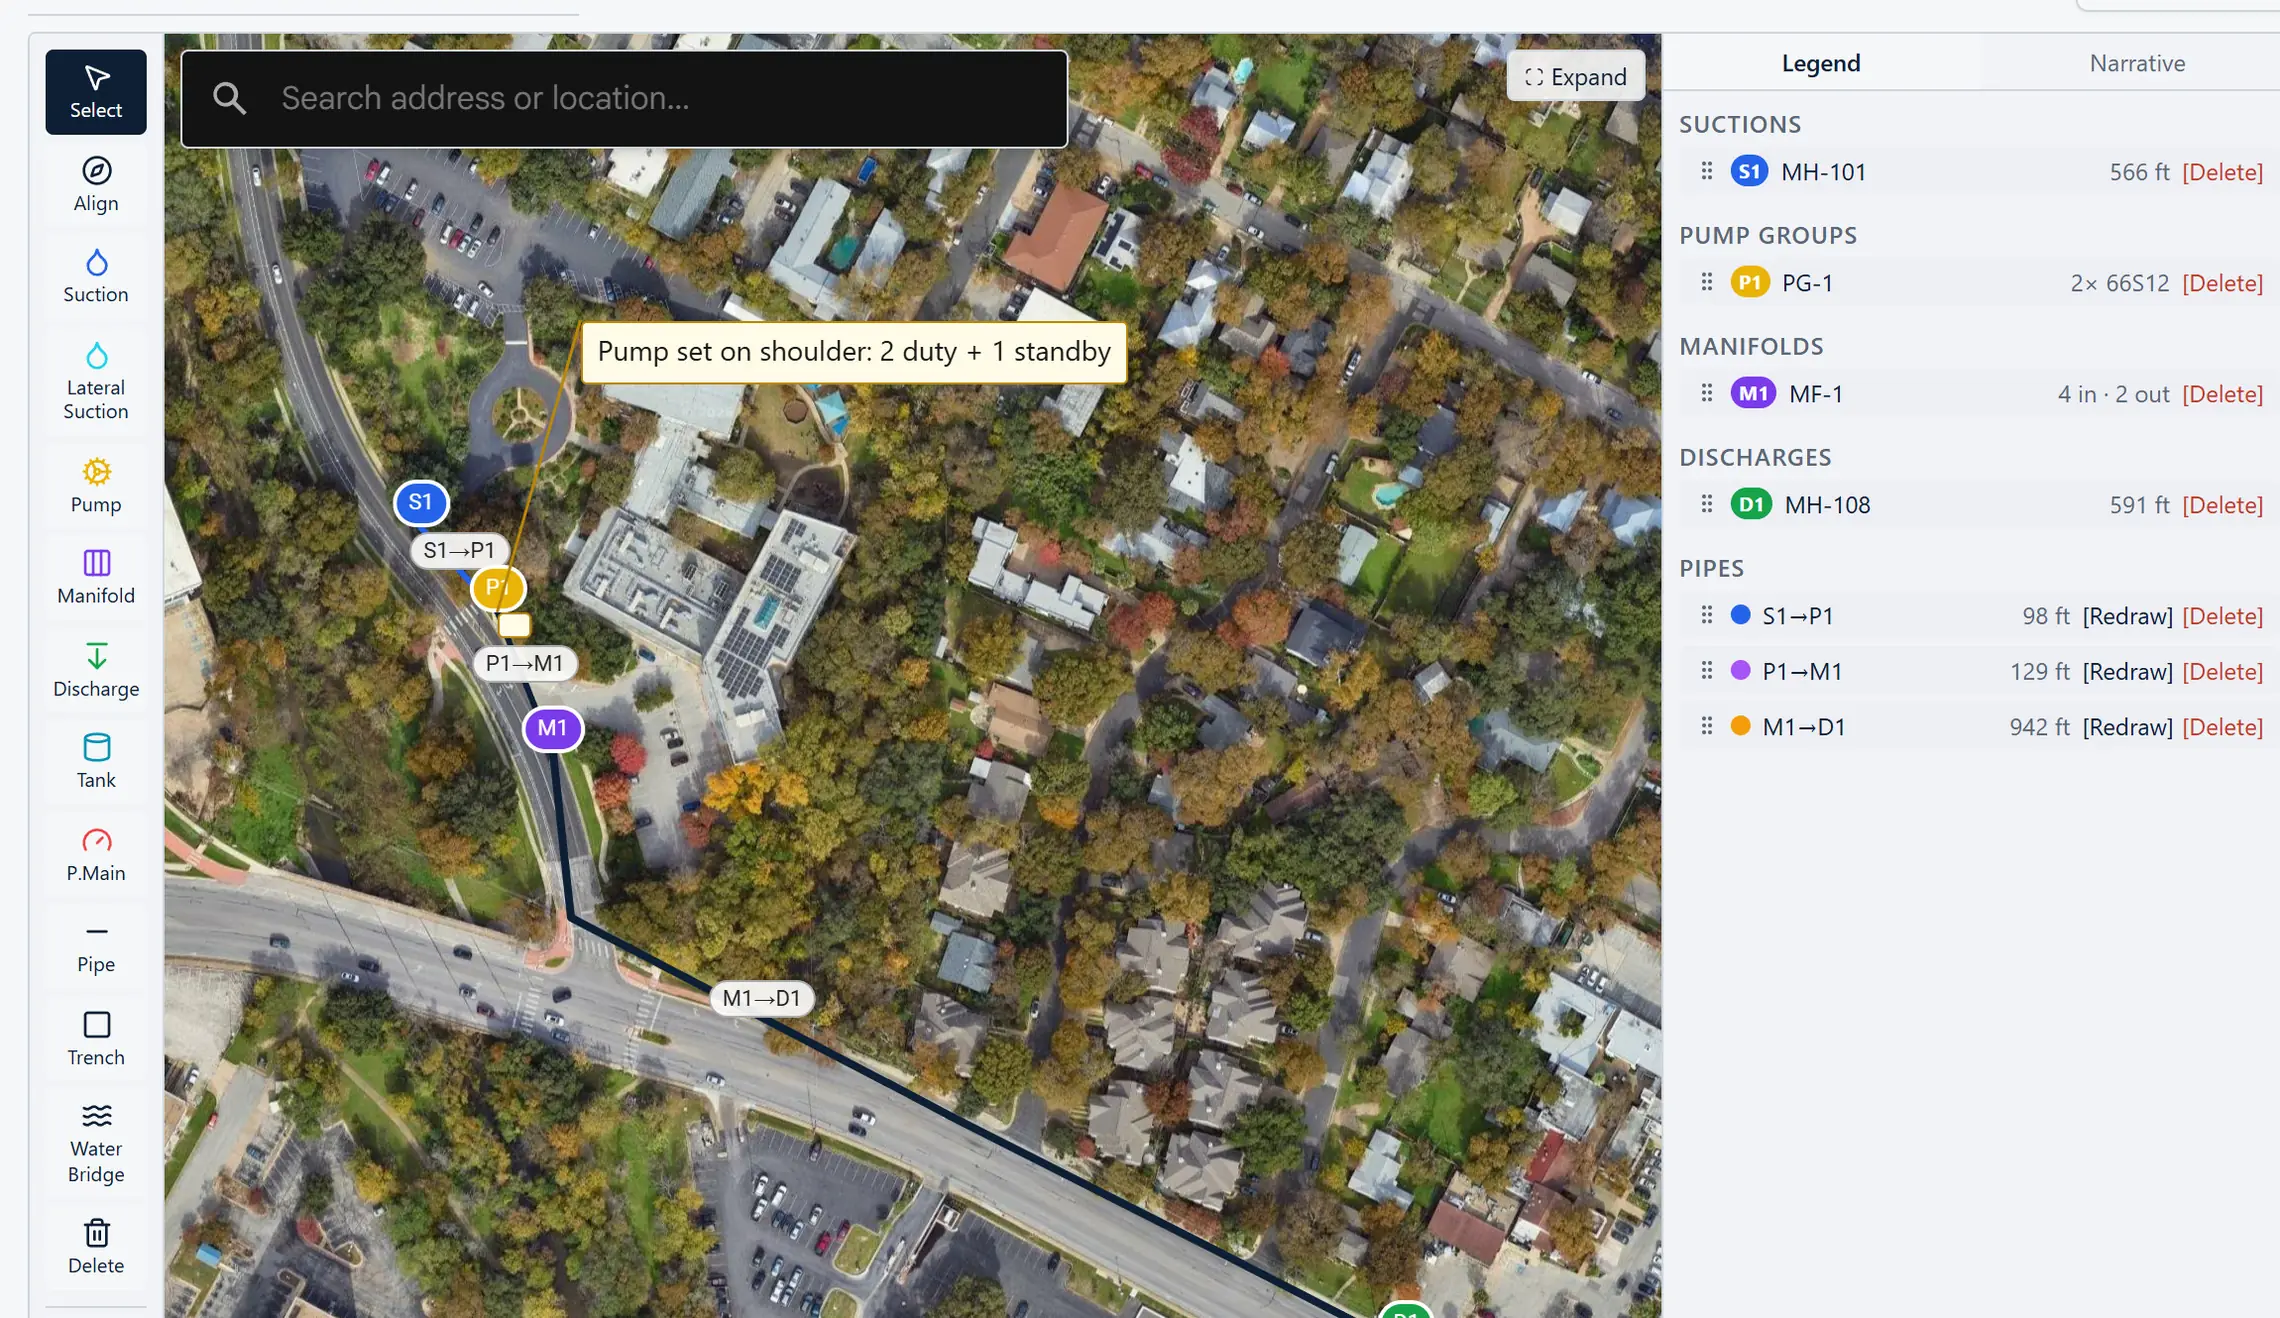Select the Manifold tool
The image size is (2280, 1318).
point(96,577)
